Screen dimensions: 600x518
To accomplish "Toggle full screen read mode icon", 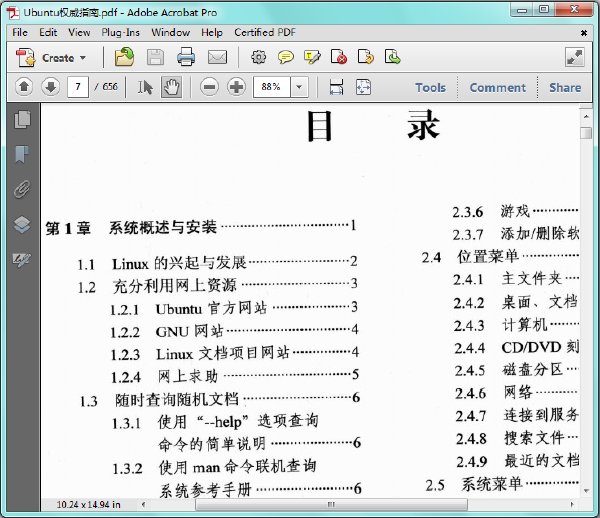I will click(574, 57).
